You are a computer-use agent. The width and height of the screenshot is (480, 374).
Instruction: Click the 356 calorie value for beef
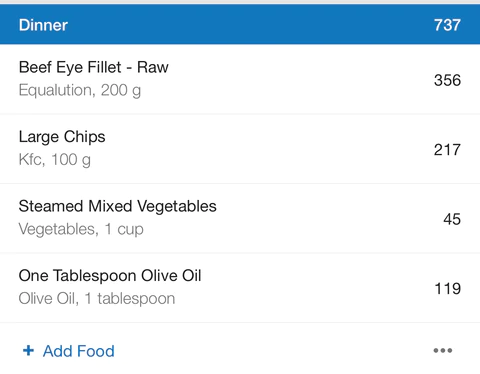tap(447, 80)
